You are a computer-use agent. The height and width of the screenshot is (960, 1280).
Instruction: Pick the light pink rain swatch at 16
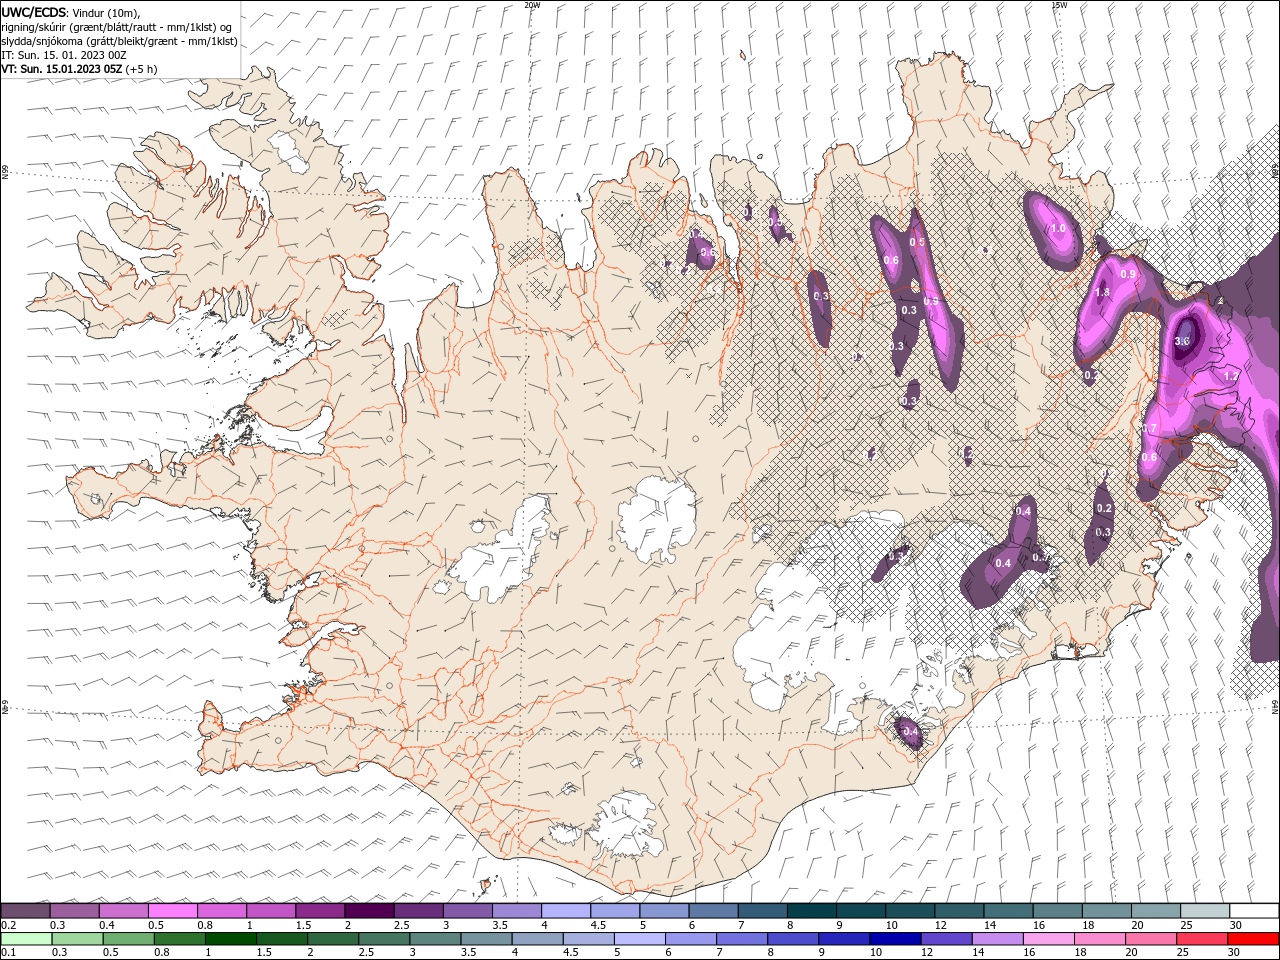(1049, 939)
